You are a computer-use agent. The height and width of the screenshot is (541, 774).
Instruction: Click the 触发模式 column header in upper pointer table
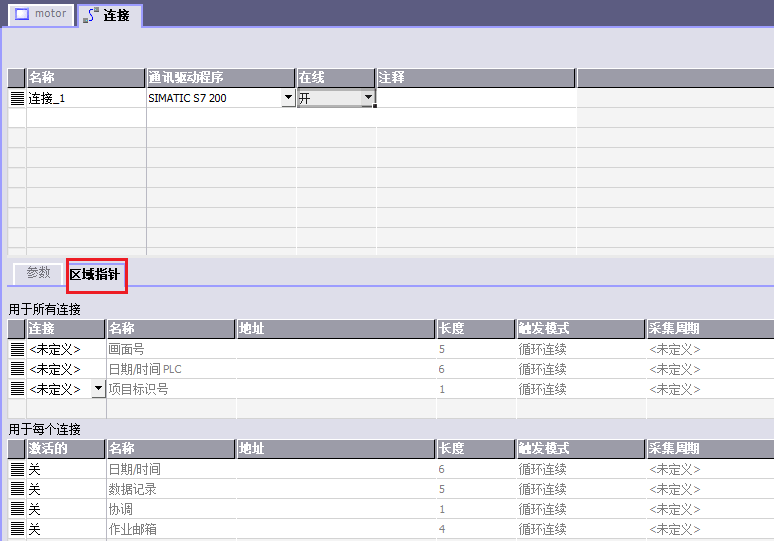tap(580, 329)
